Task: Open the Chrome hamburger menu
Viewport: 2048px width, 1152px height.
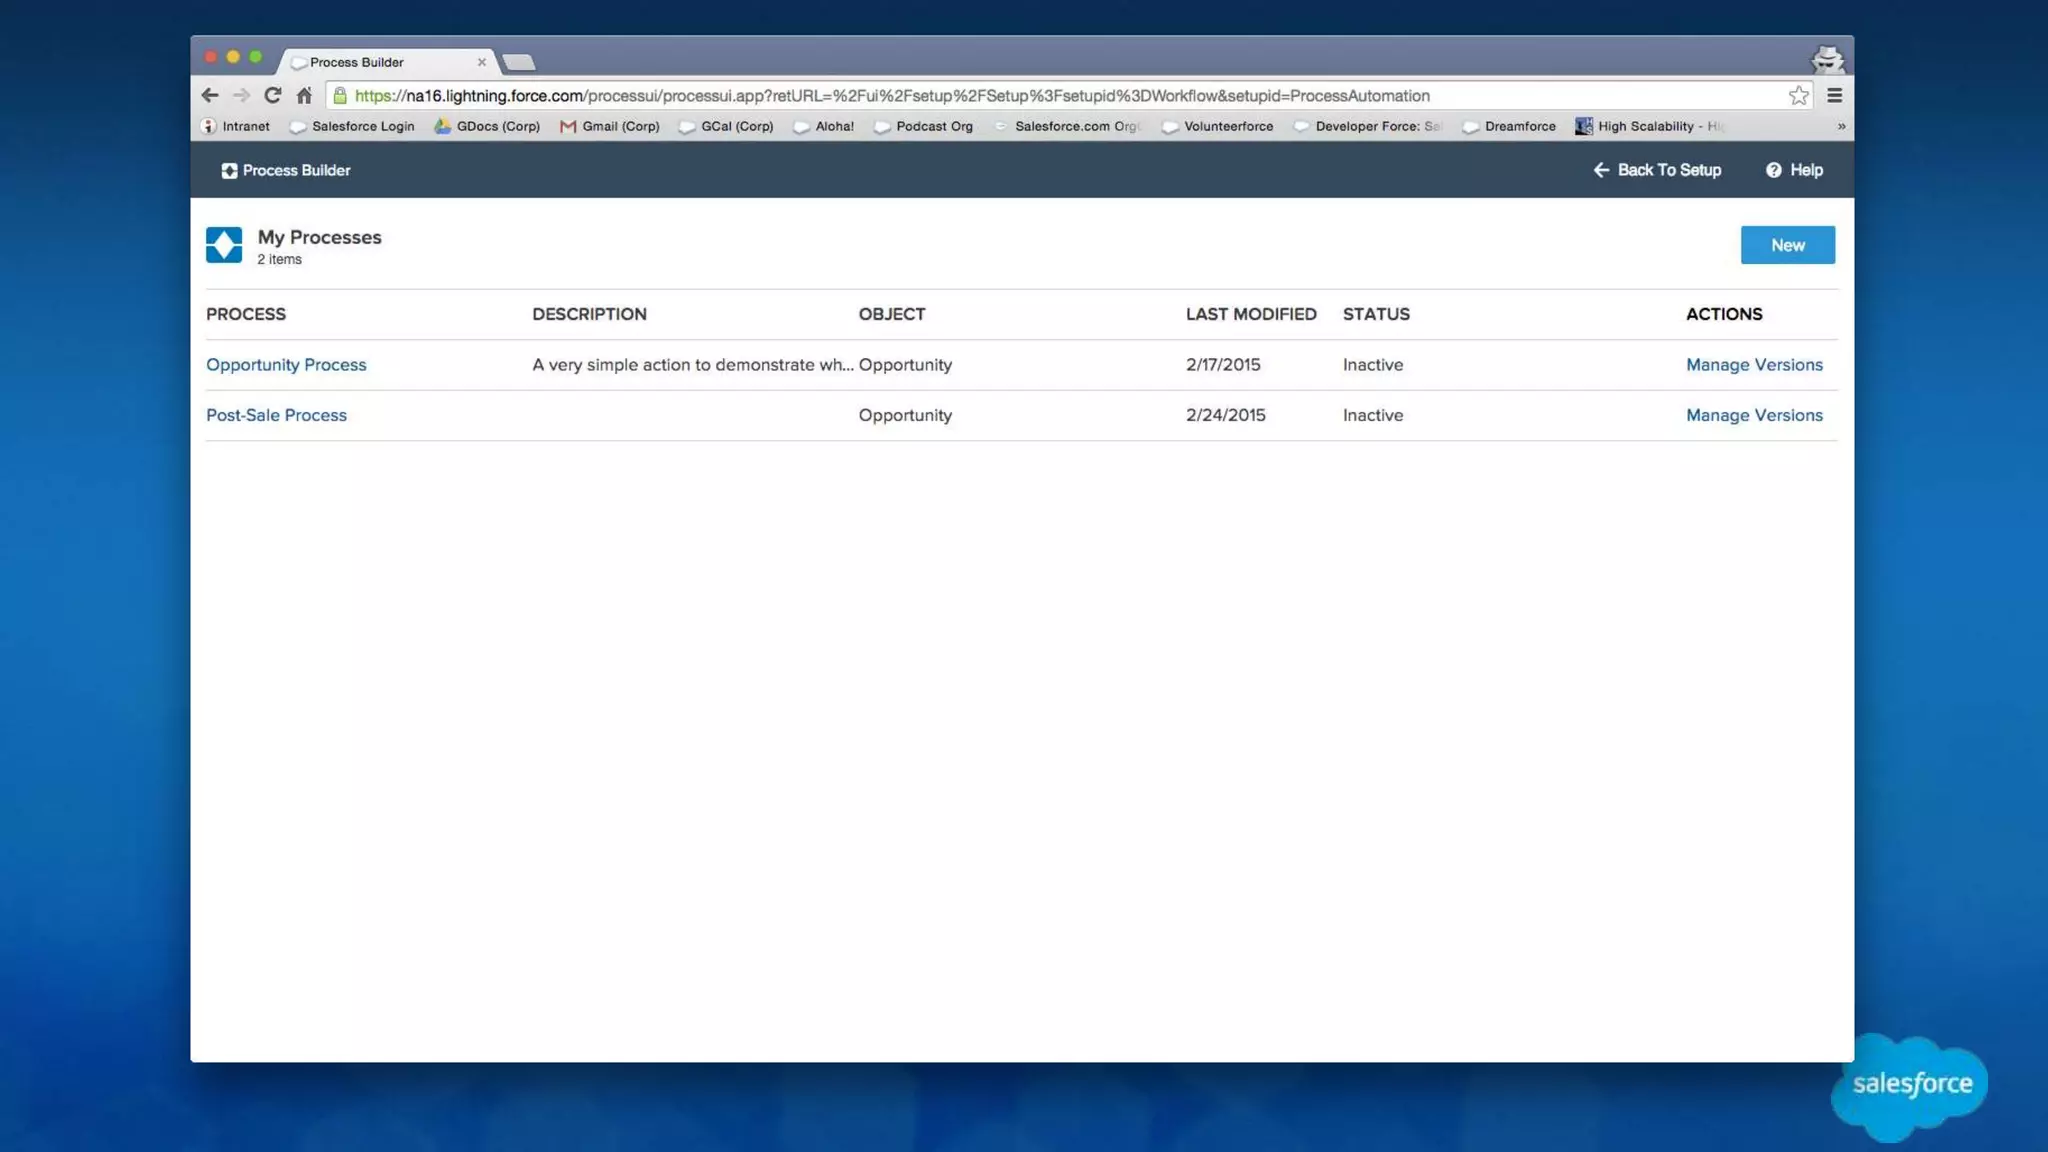Action: click(x=1834, y=95)
